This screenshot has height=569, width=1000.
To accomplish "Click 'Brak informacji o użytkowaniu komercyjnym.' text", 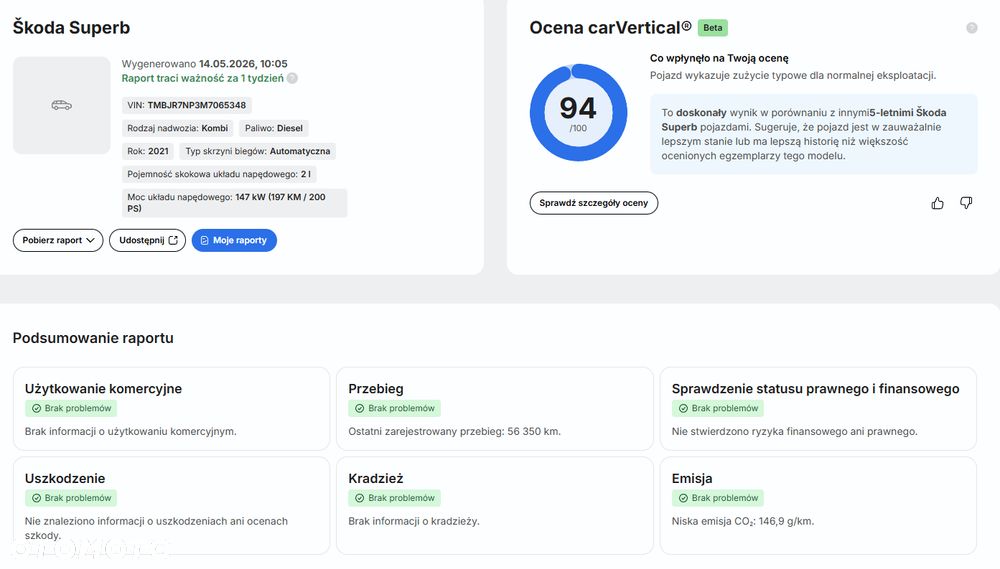I will [131, 432].
